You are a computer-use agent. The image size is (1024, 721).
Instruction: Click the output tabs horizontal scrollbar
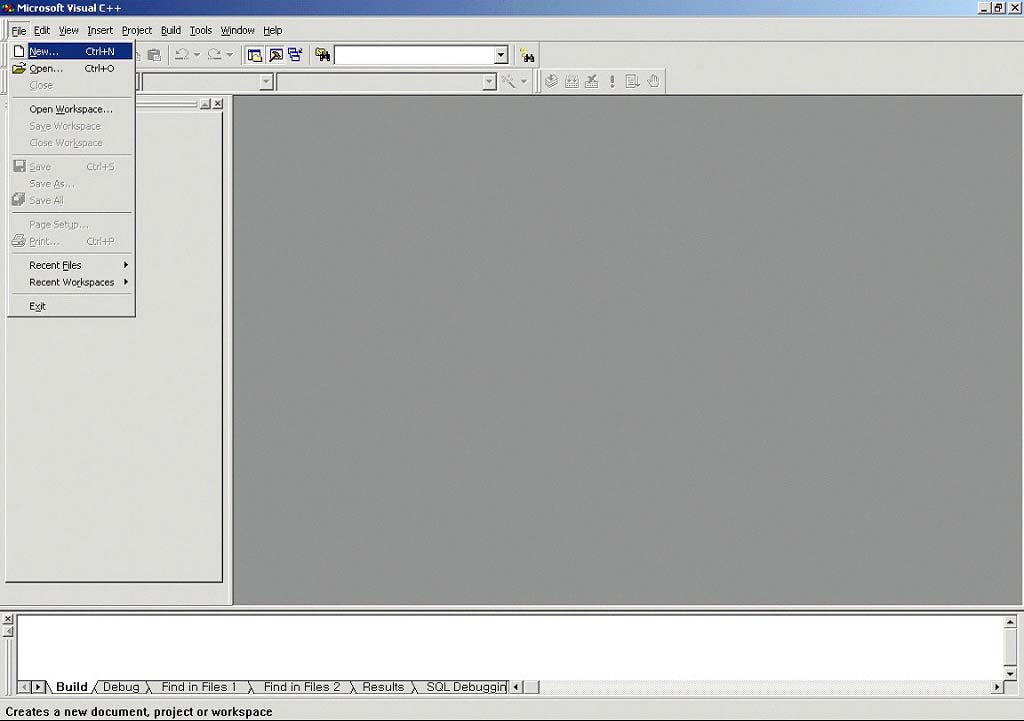pyautogui.click(x=760, y=687)
